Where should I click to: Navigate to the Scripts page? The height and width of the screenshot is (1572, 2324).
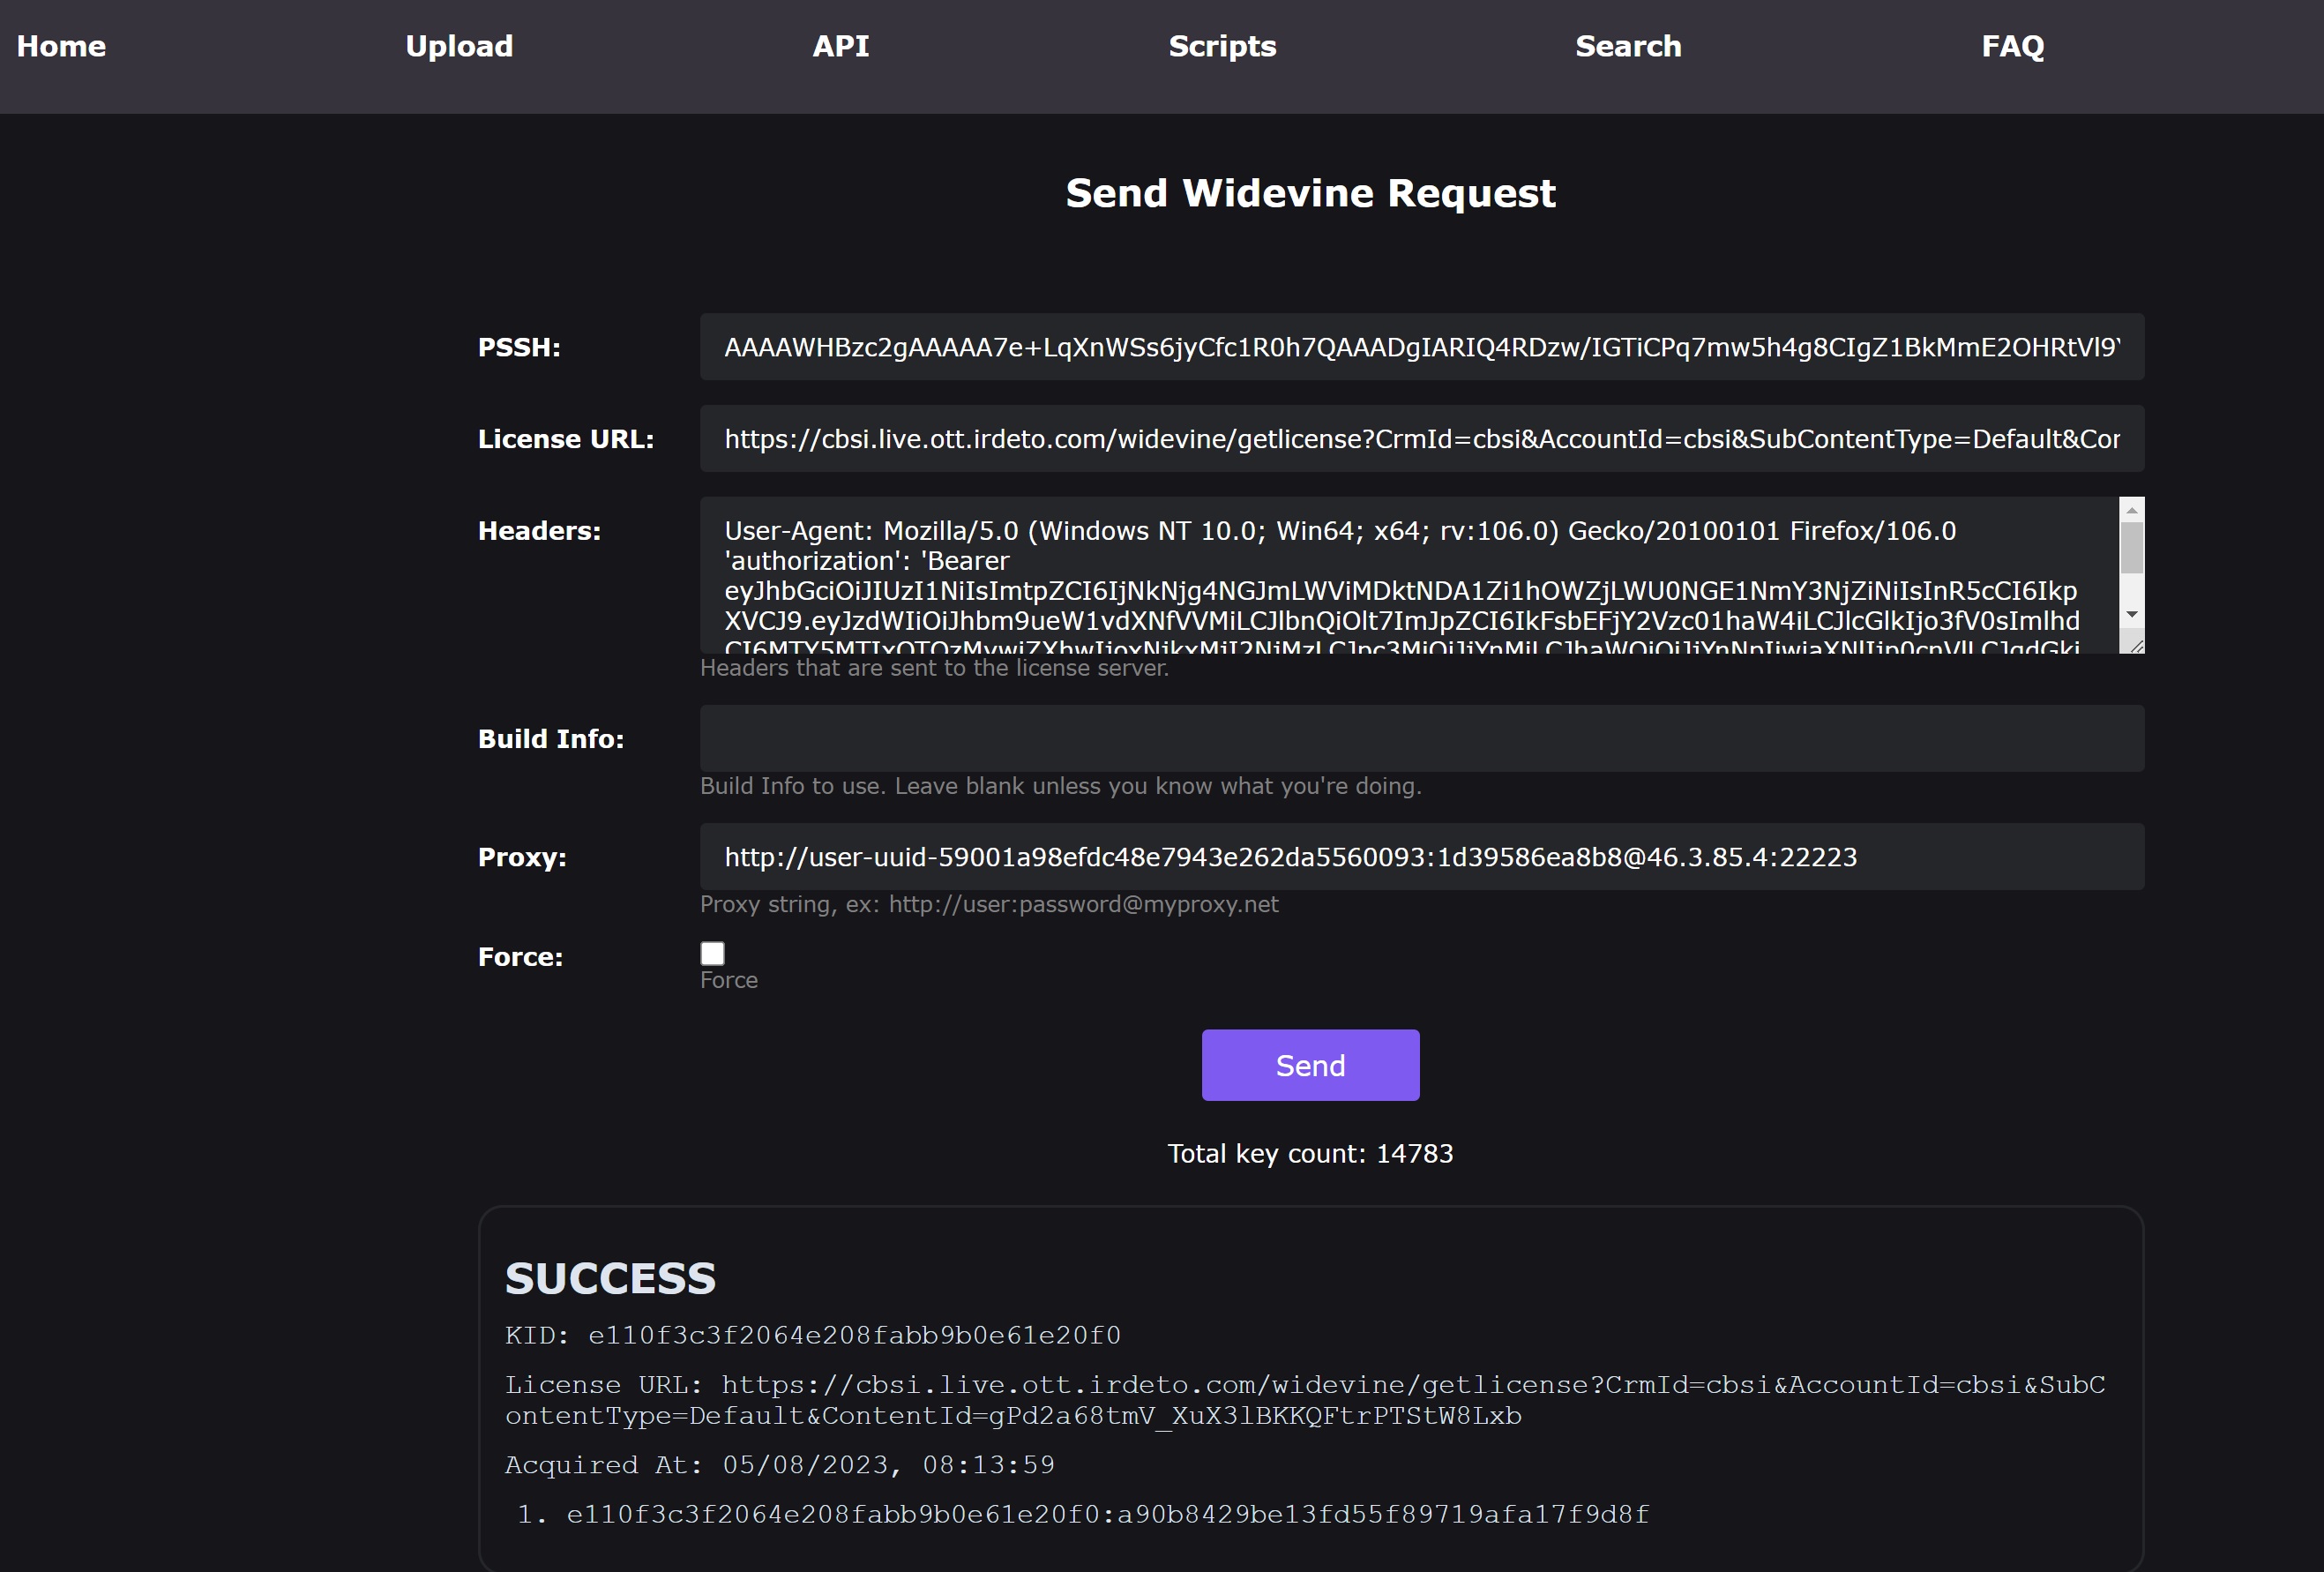coord(1222,46)
